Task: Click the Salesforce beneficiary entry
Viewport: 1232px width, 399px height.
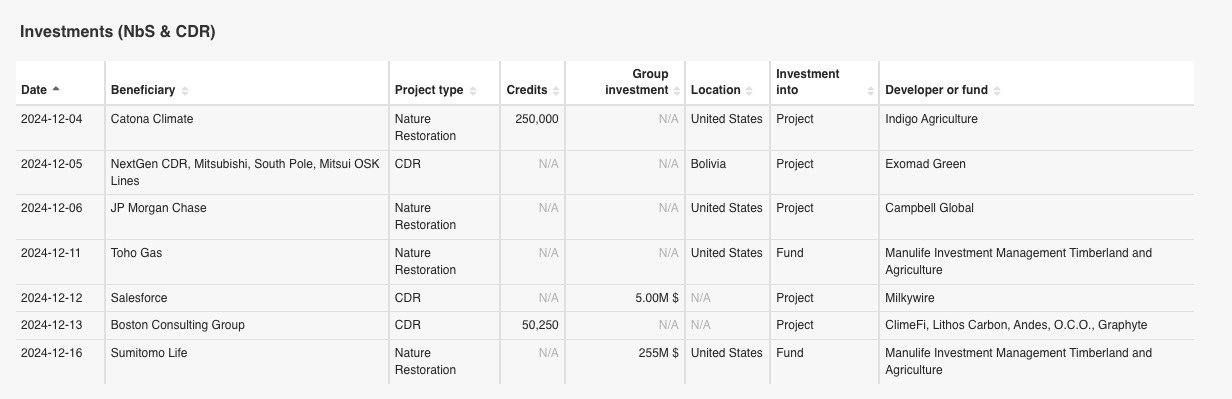Action: pyautogui.click(x=139, y=298)
